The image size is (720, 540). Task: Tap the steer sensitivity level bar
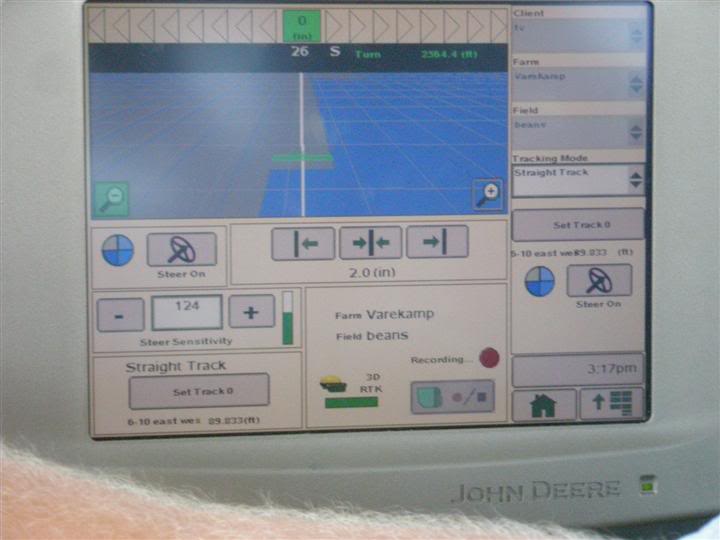pyautogui.click(x=288, y=318)
